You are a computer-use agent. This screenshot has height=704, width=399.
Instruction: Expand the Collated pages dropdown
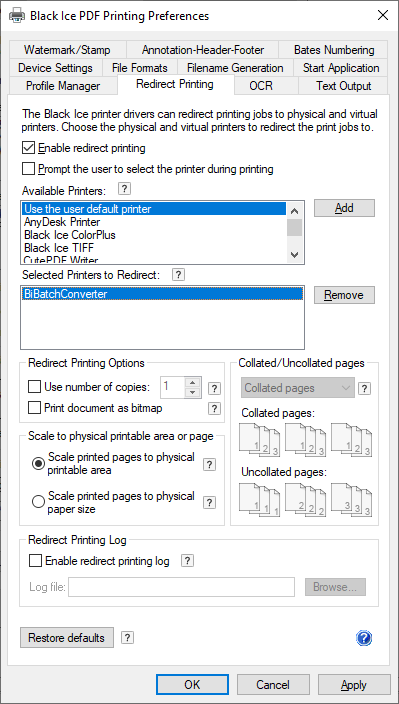tap(298, 388)
